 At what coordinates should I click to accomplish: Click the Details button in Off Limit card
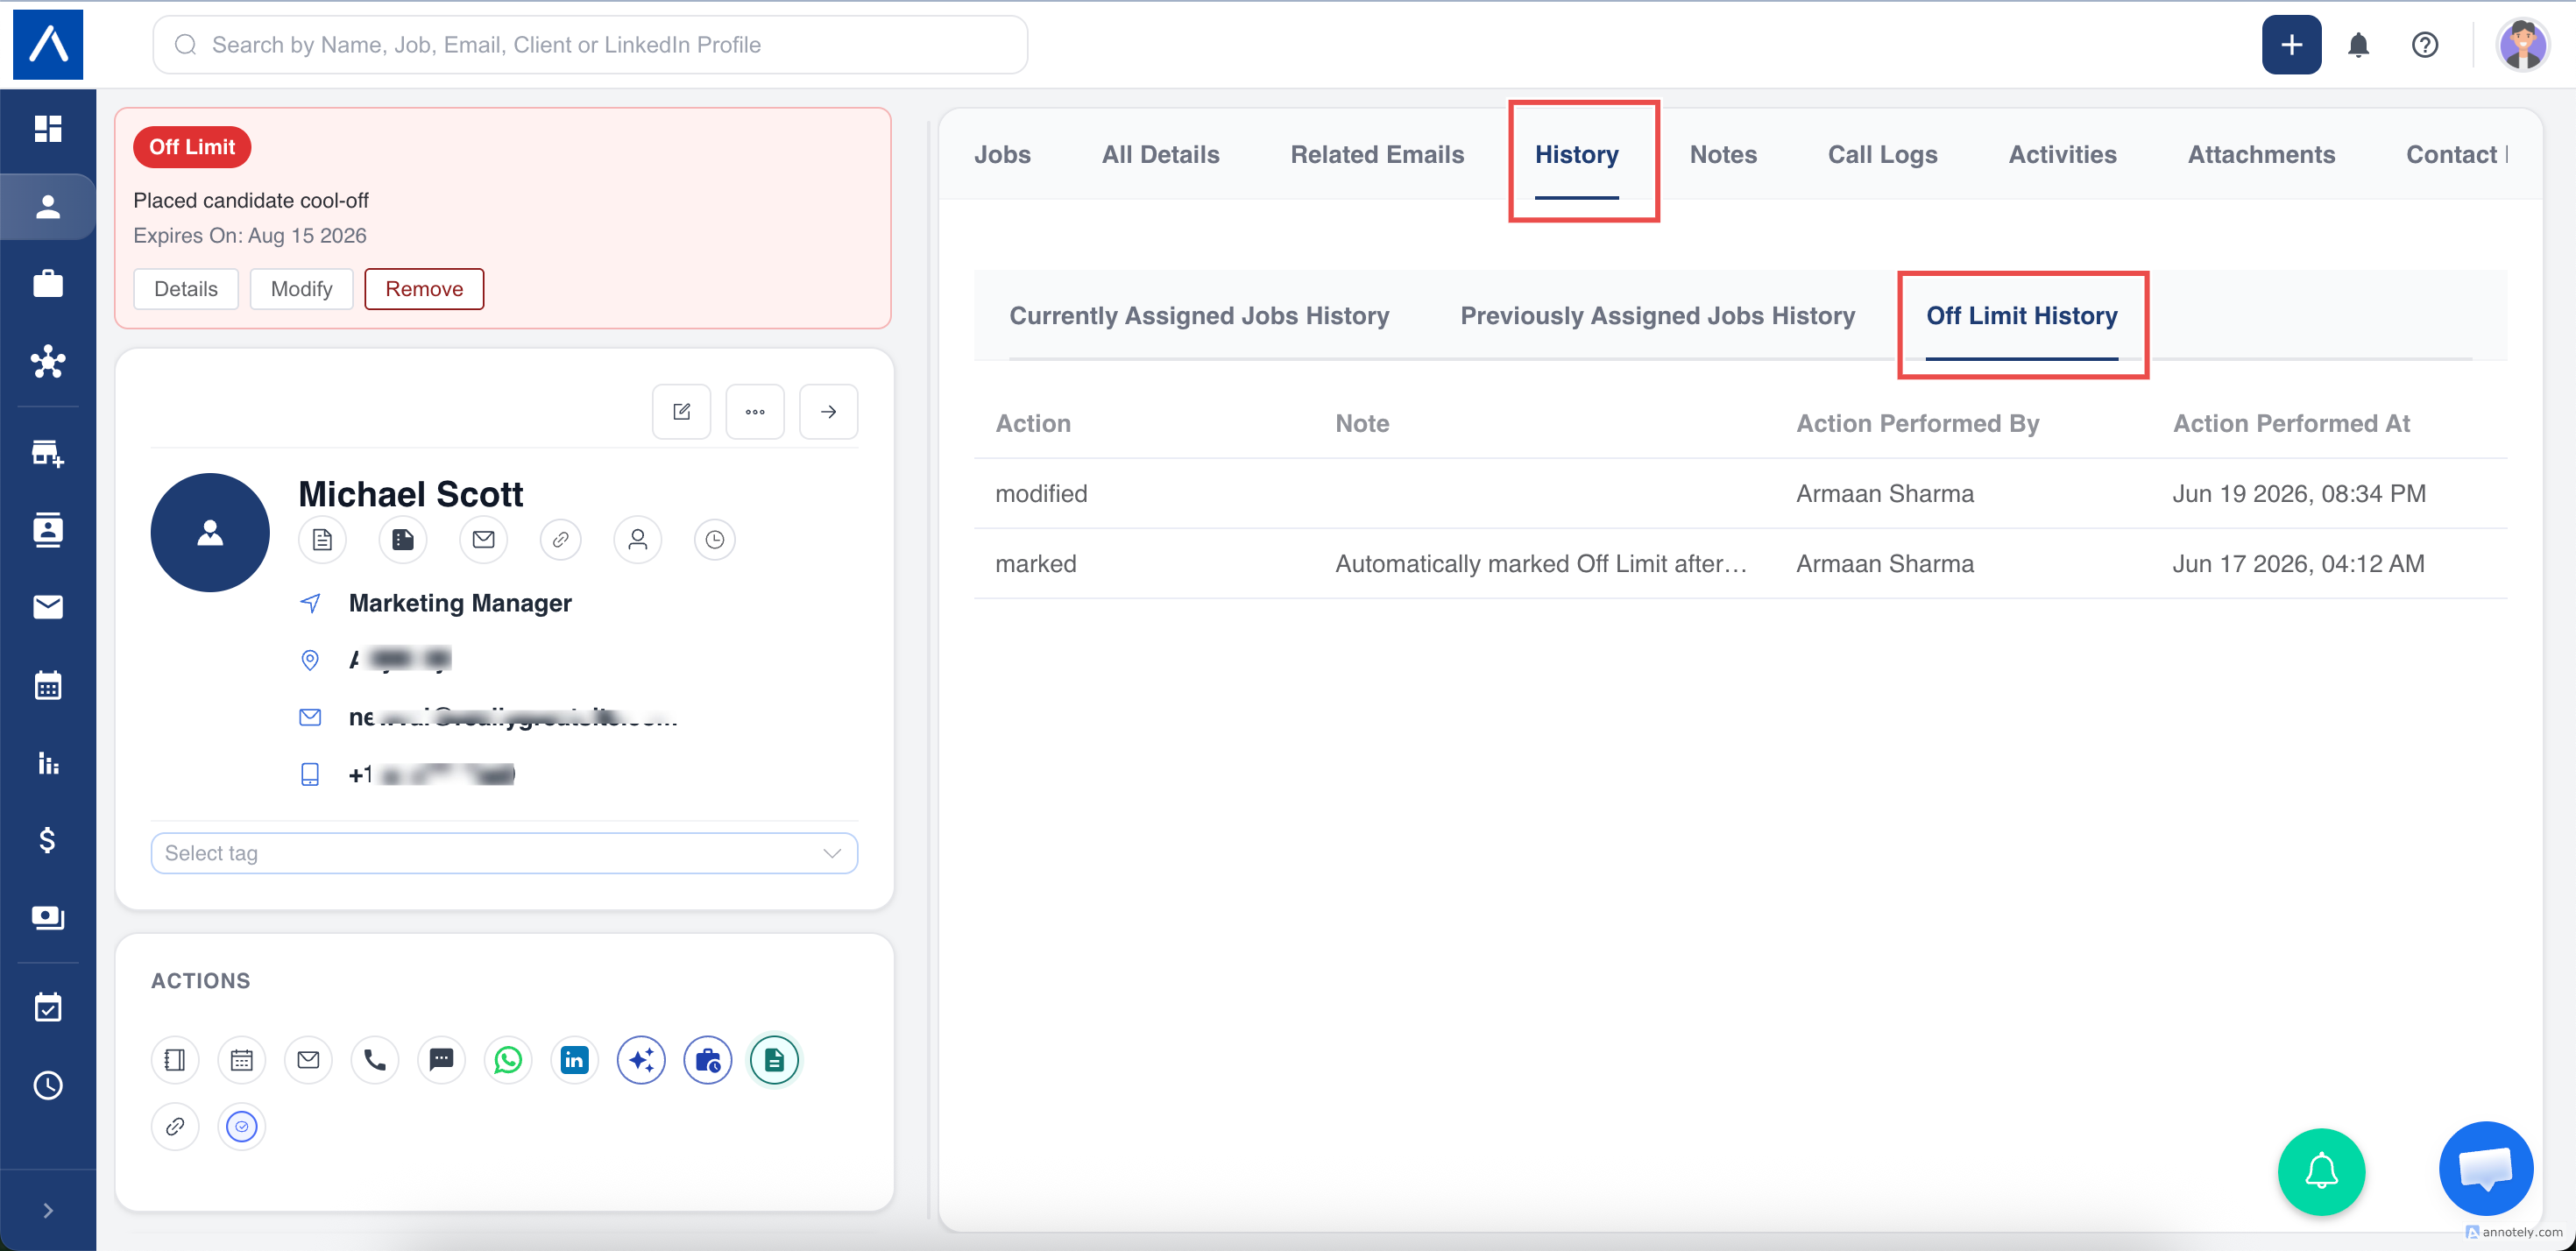click(x=186, y=289)
